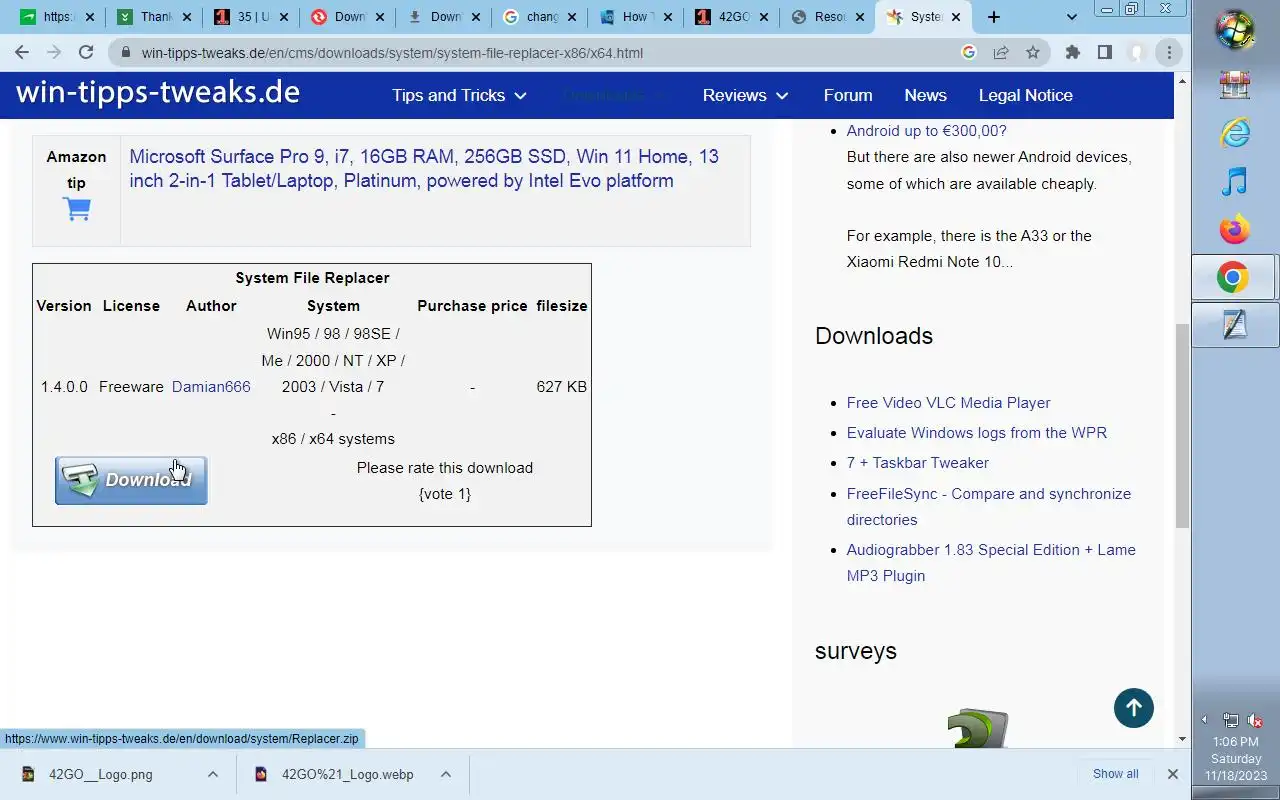Show hidden tray icons arrow
The height and width of the screenshot is (800, 1280).
(x=1204, y=720)
